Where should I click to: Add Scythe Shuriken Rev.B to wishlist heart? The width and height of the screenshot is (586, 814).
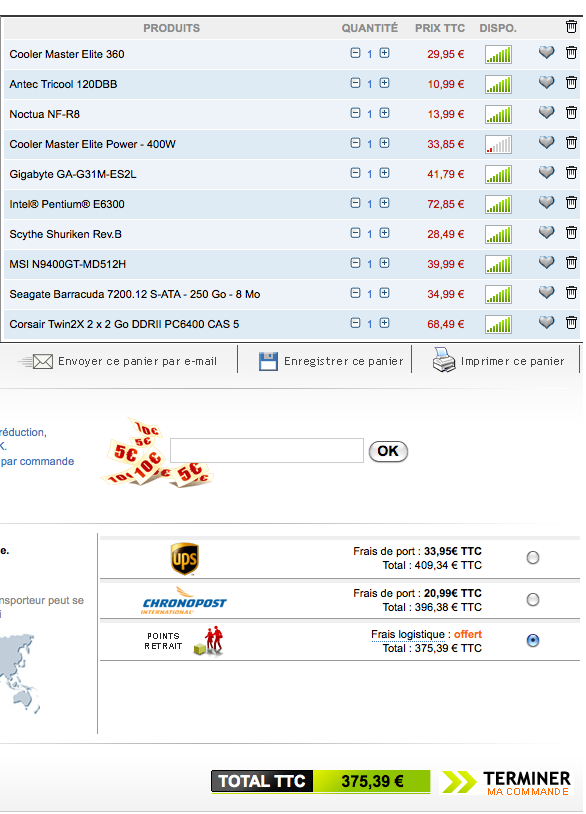point(546,233)
